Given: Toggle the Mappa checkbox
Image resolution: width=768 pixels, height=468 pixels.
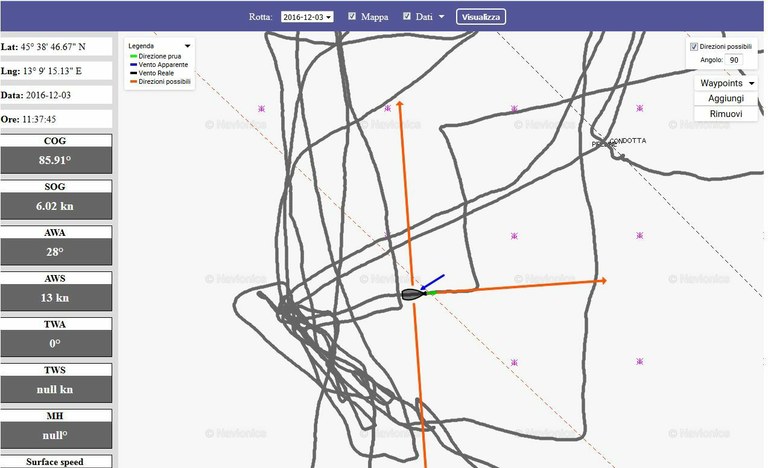Looking at the screenshot, I should click(x=352, y=16).
